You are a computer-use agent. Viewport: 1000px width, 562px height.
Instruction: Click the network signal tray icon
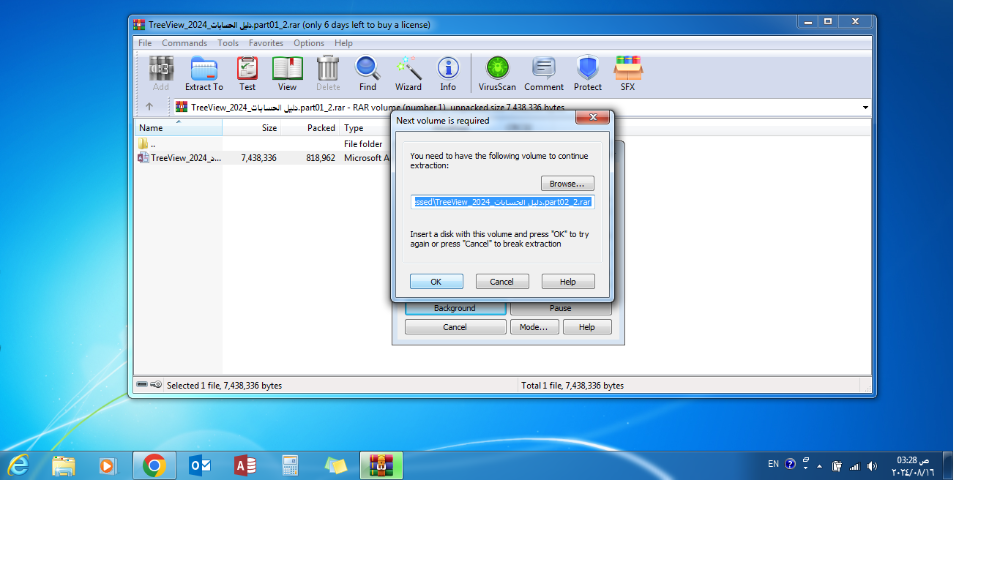coord(855,466)
